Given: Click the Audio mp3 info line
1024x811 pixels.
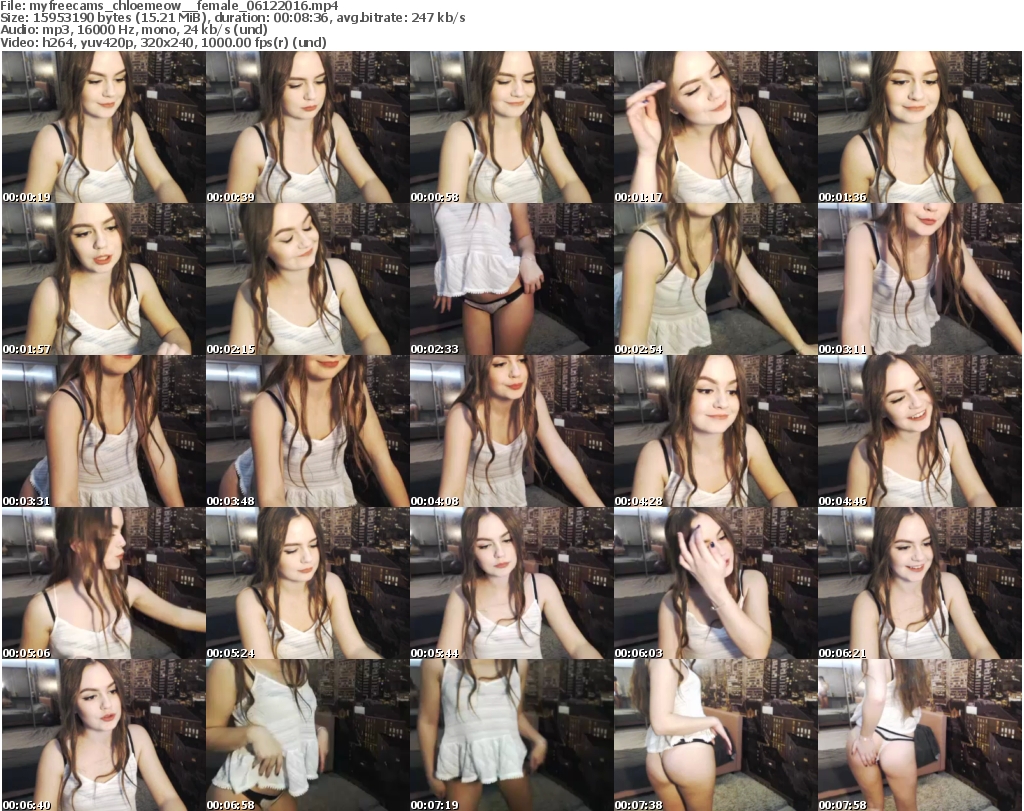Looking at the screenshot, I should coord(134,30).
